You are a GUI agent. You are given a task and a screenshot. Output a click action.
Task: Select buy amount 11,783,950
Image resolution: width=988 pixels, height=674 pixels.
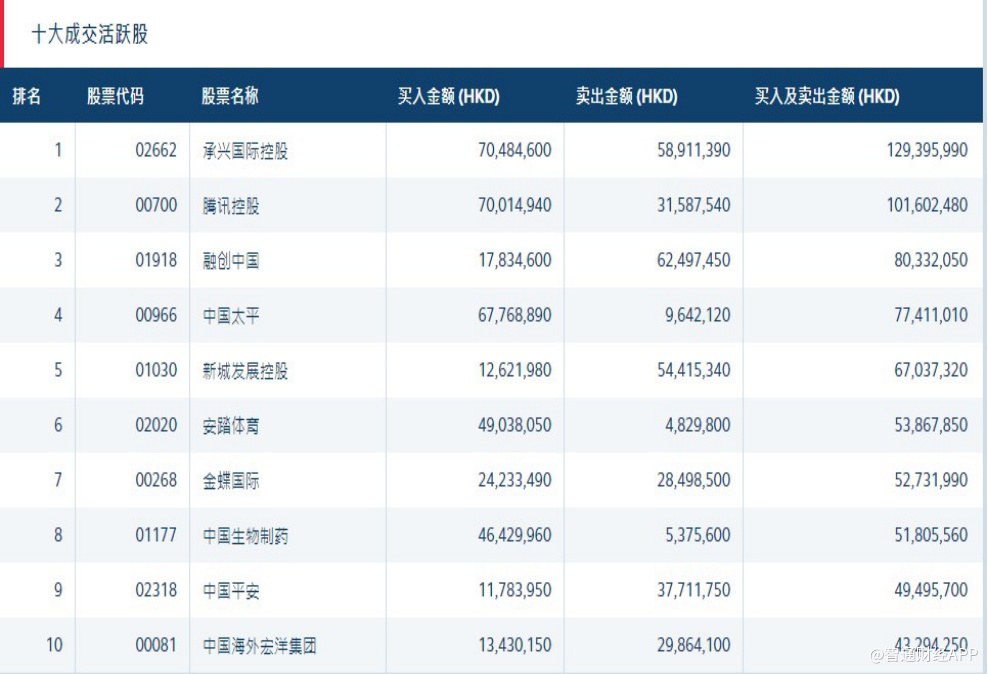[515, 590]
